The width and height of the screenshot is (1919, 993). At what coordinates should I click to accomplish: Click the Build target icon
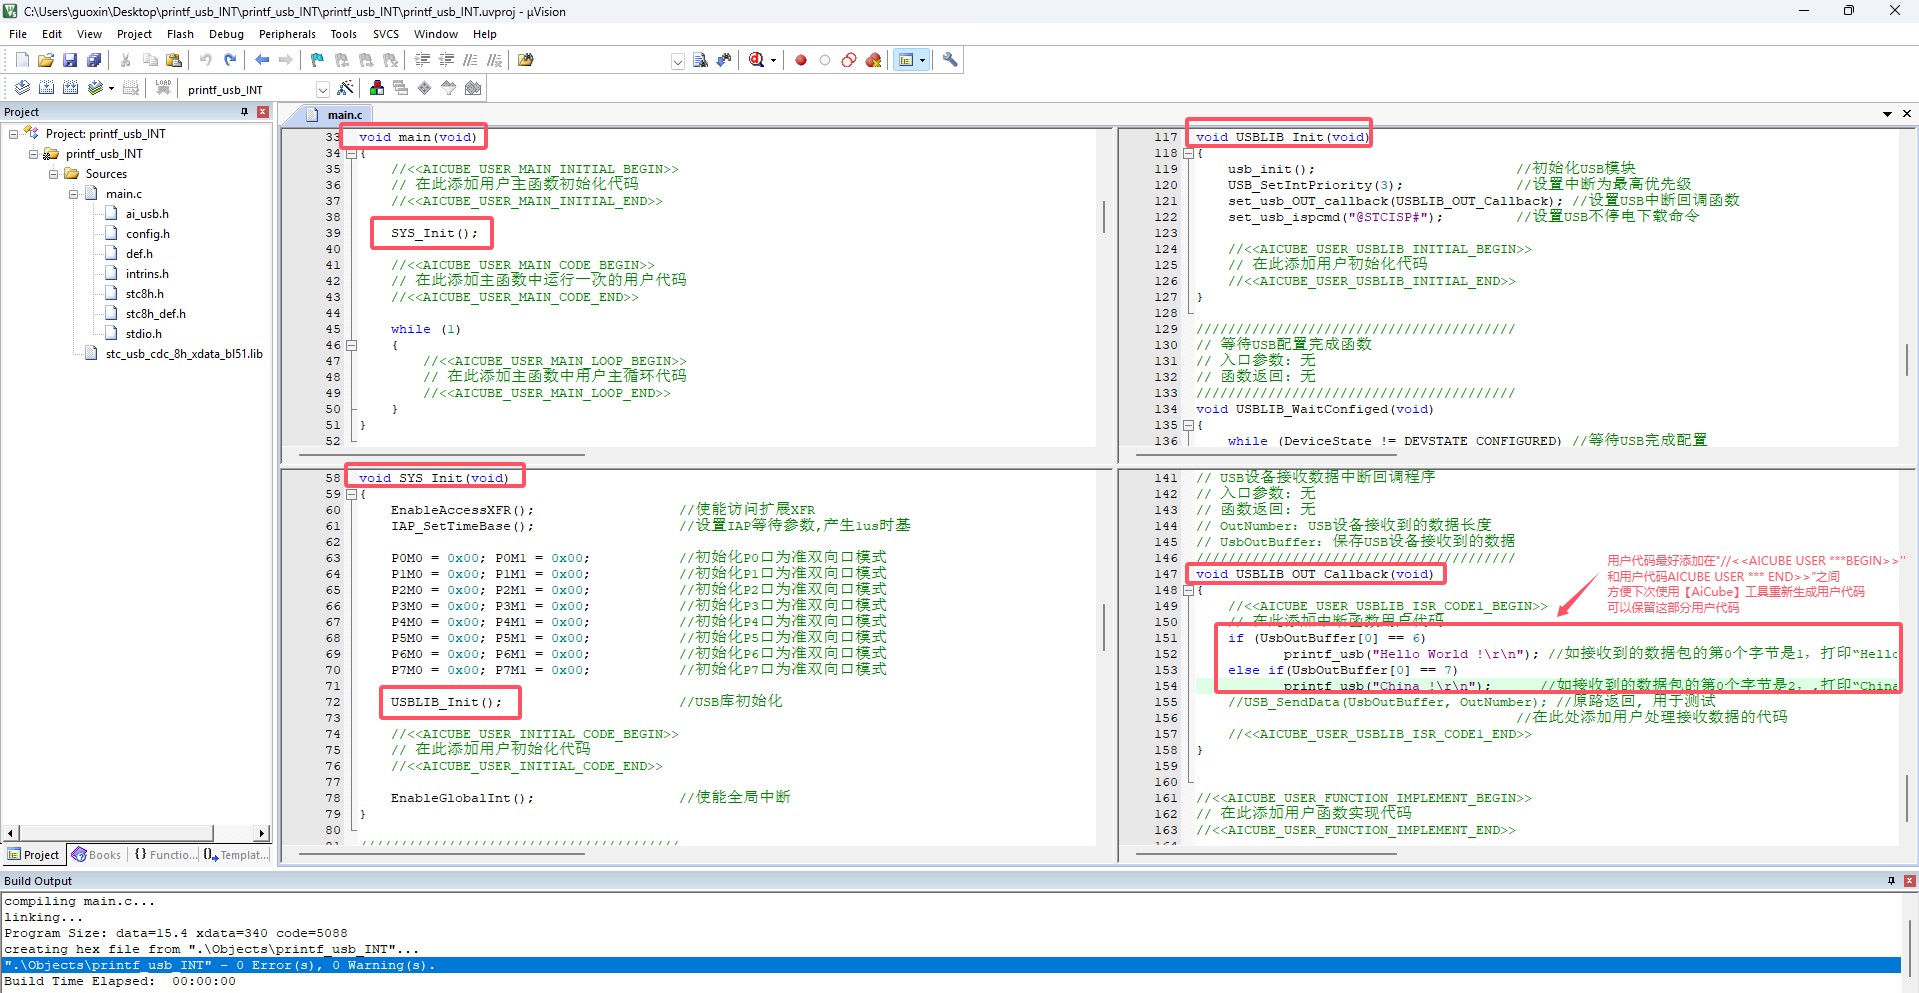[46, 88]
